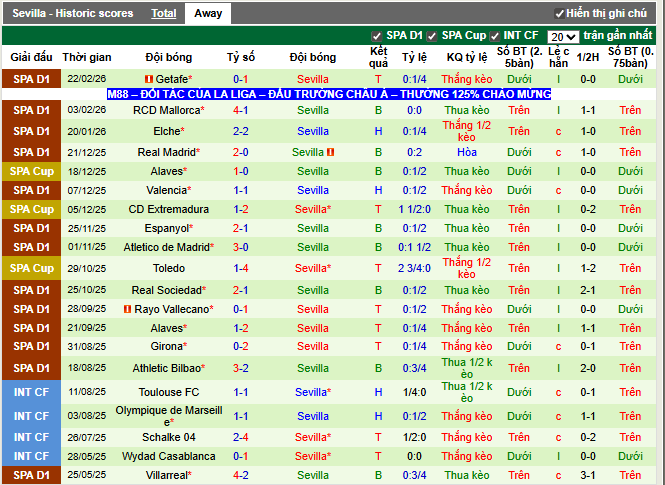Open the M88 La Liga promotion banner
The height and width of the screenshot is (485, 665).
329,94
